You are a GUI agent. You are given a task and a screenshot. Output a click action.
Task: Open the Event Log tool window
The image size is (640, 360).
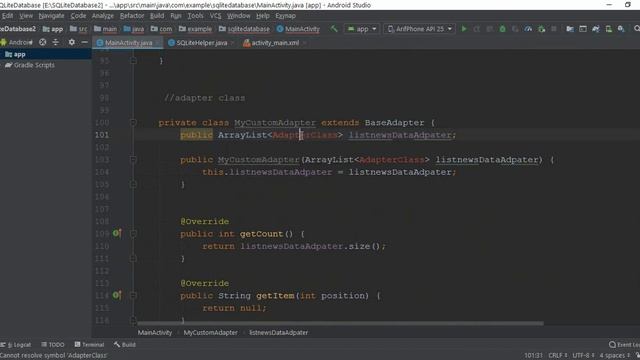(624, 344)
